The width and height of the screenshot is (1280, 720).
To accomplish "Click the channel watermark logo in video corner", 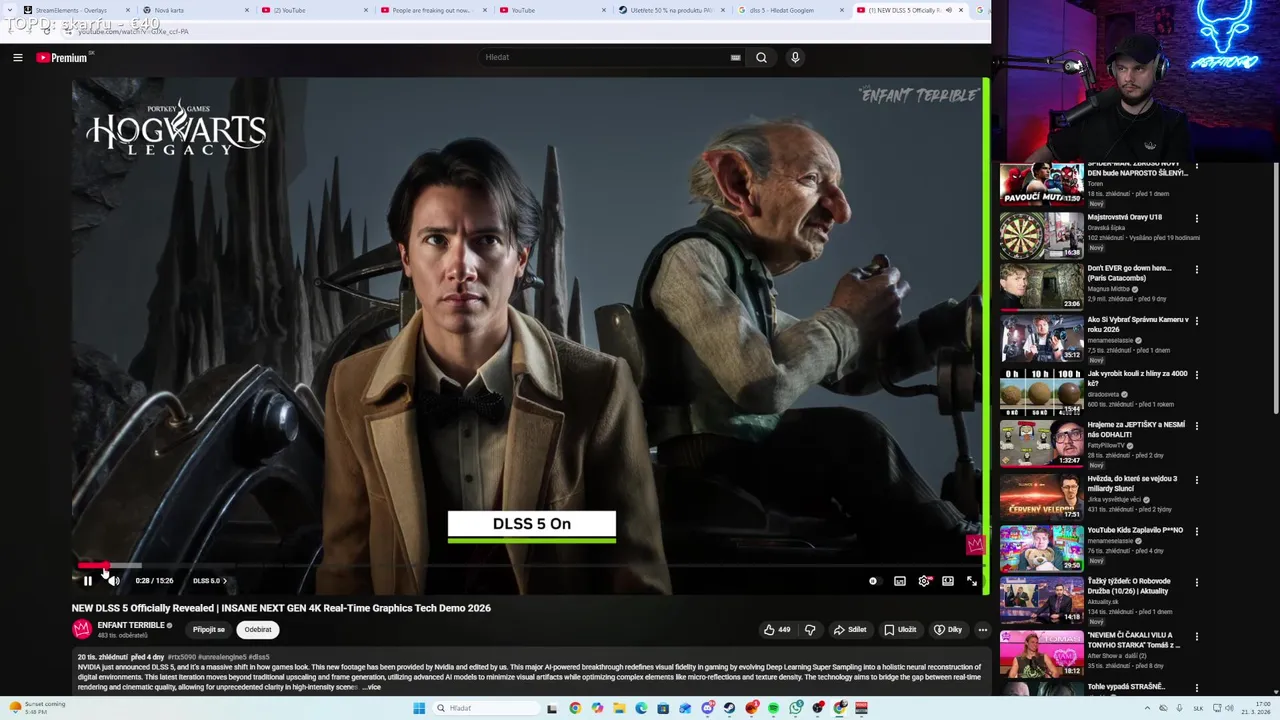I will click(x=975, y=544).
